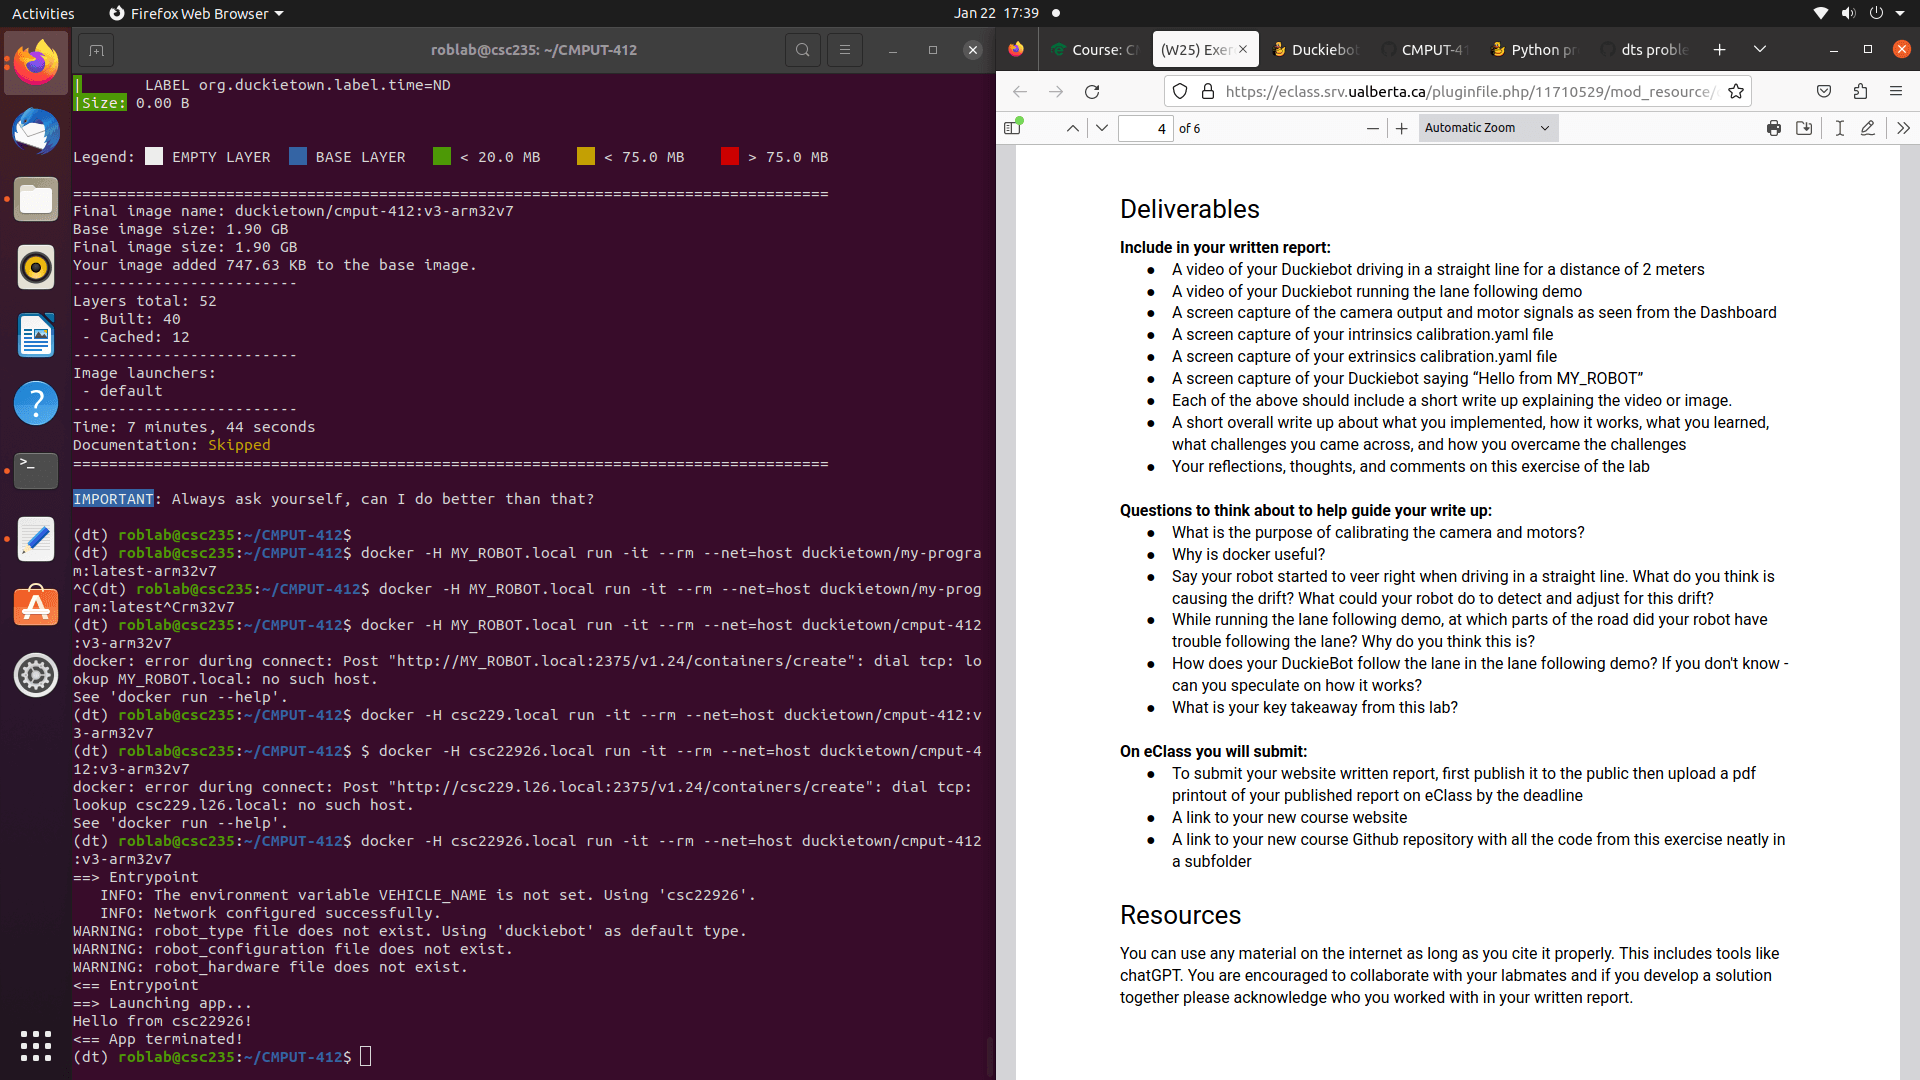This screenshot has width=1920, height=1080.
Task: Save the PDF with the download icon
Action: 1804,128
